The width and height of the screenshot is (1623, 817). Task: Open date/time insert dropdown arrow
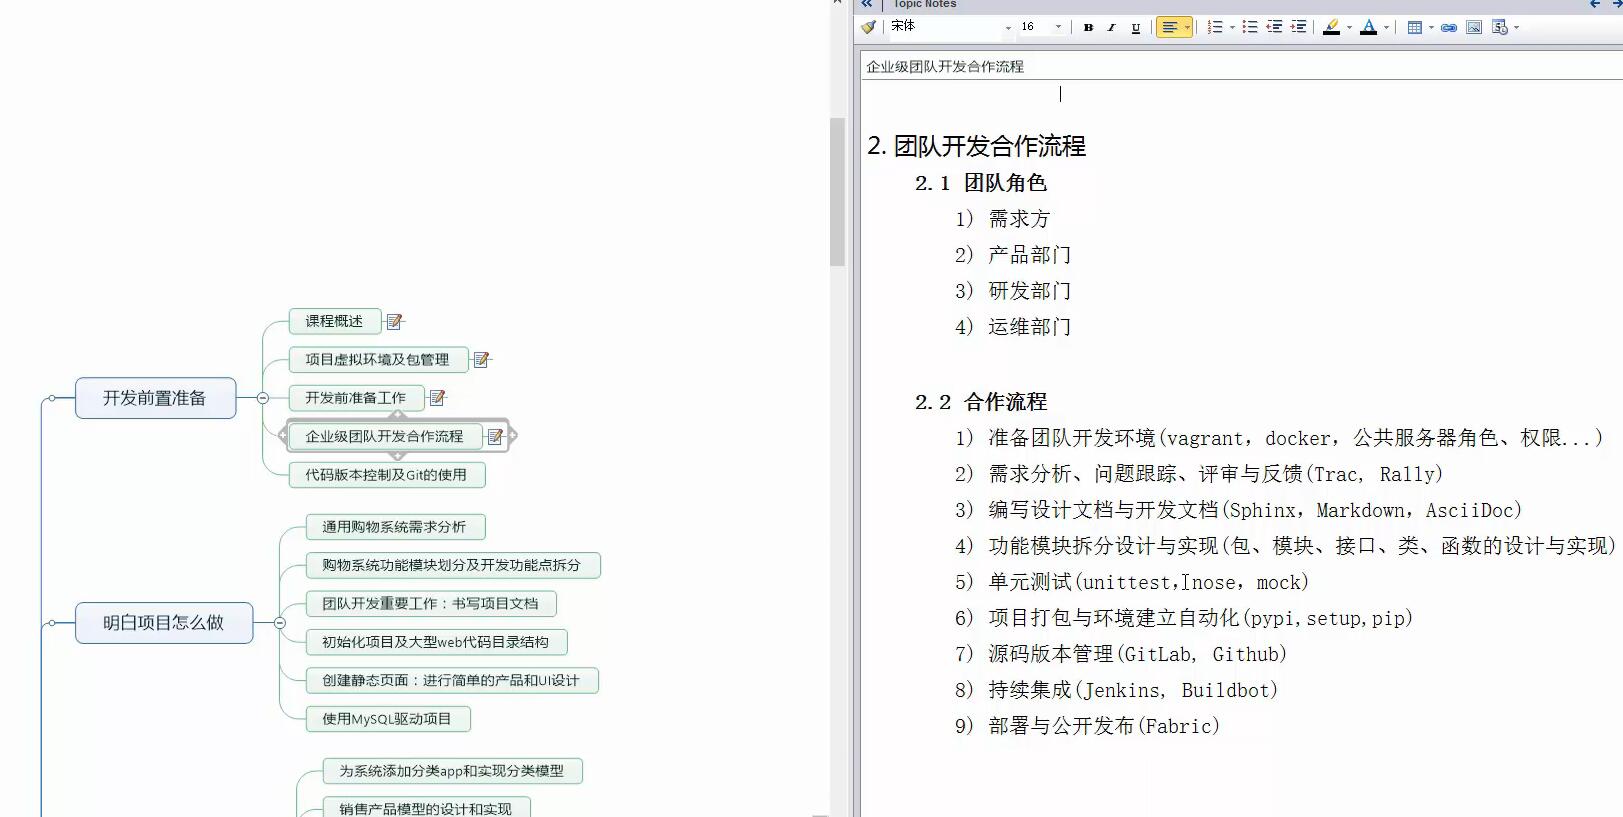click(1516, 28)
